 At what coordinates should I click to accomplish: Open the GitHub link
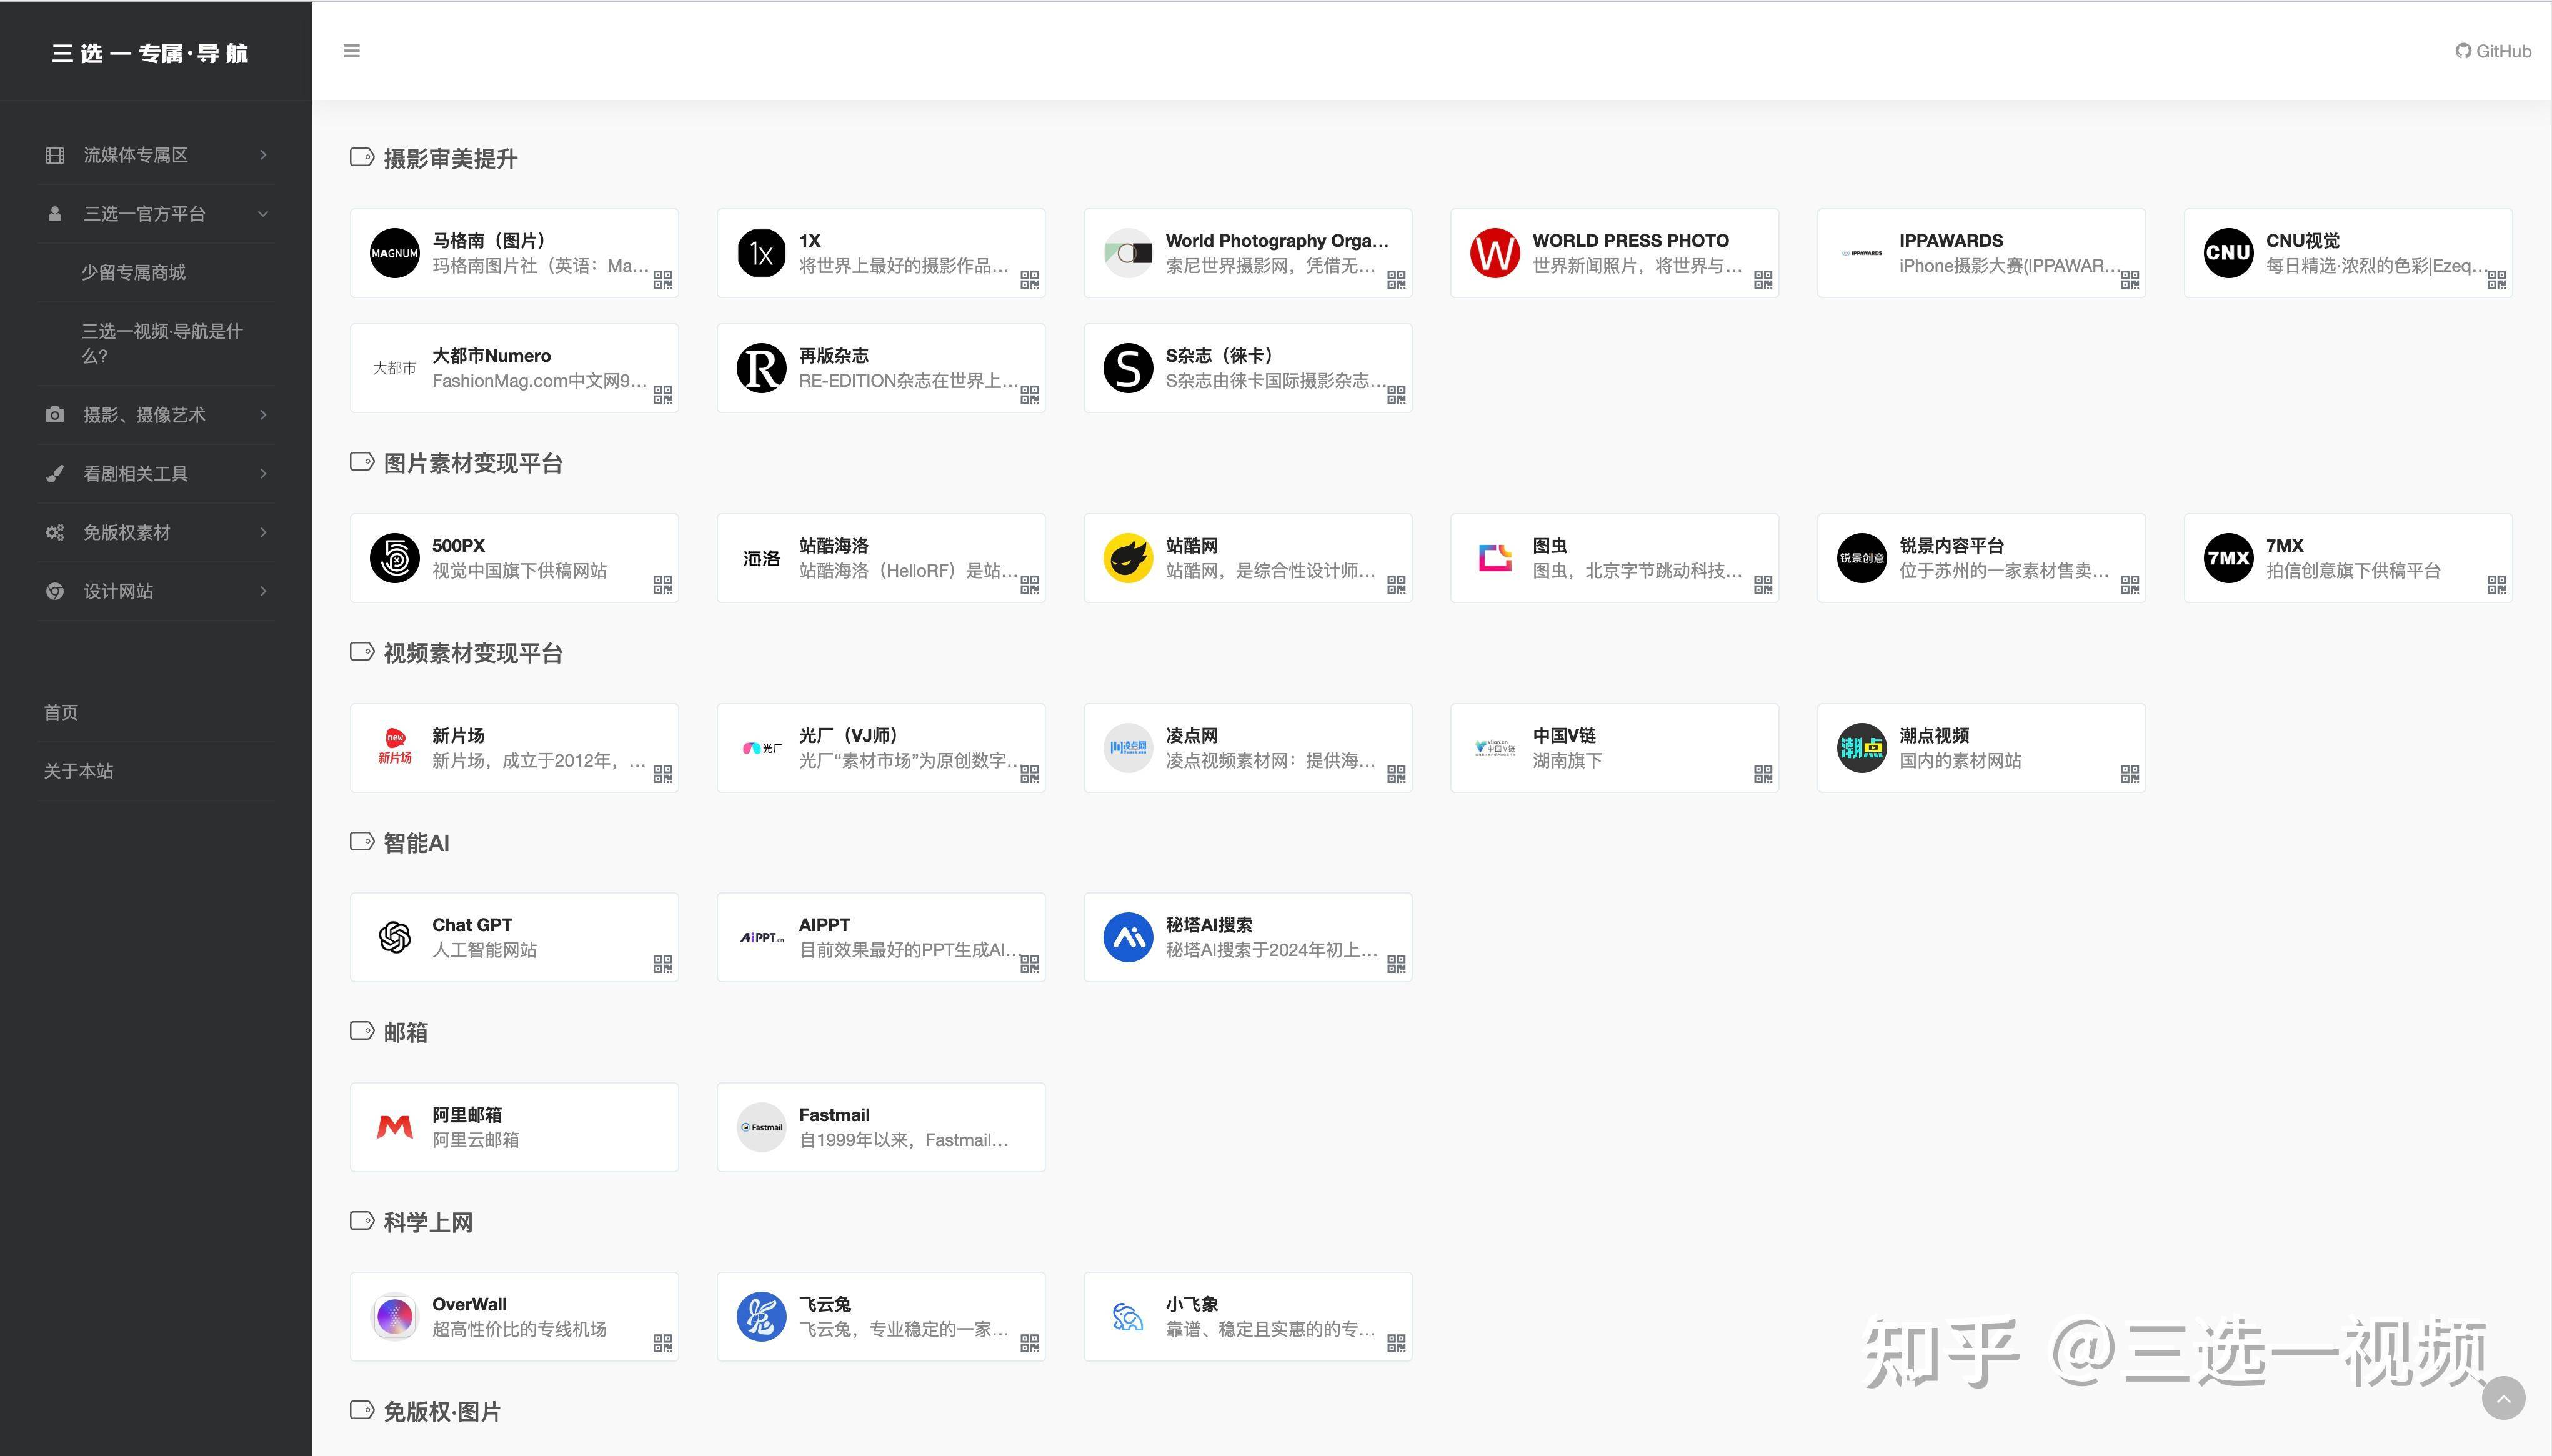[2493, 51]
